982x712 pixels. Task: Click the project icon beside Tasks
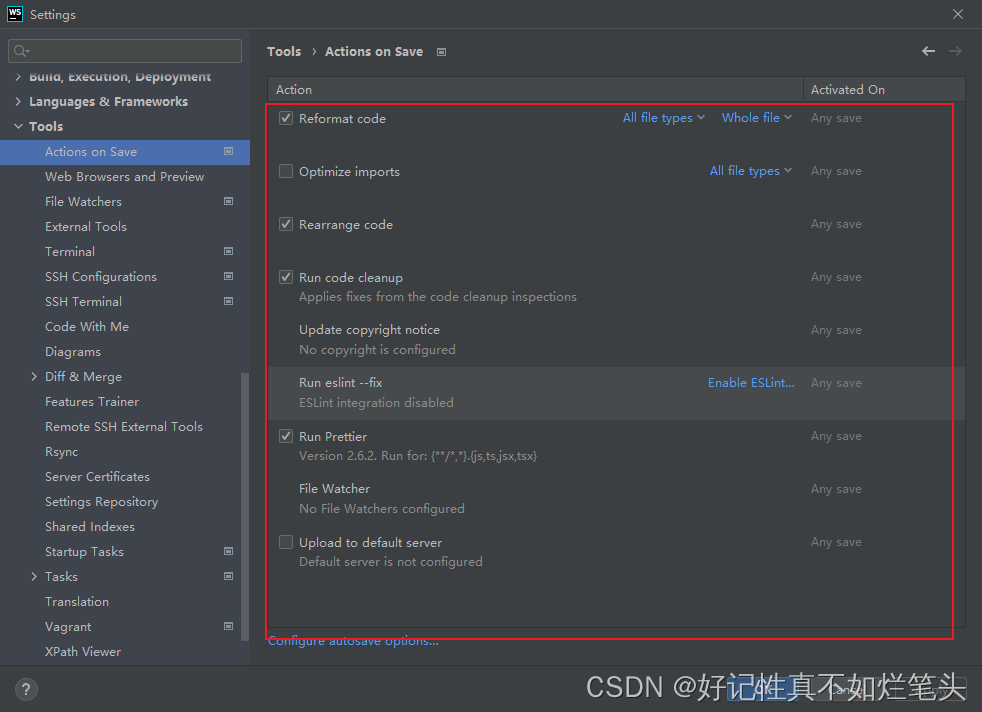click(x=229, y=577)
